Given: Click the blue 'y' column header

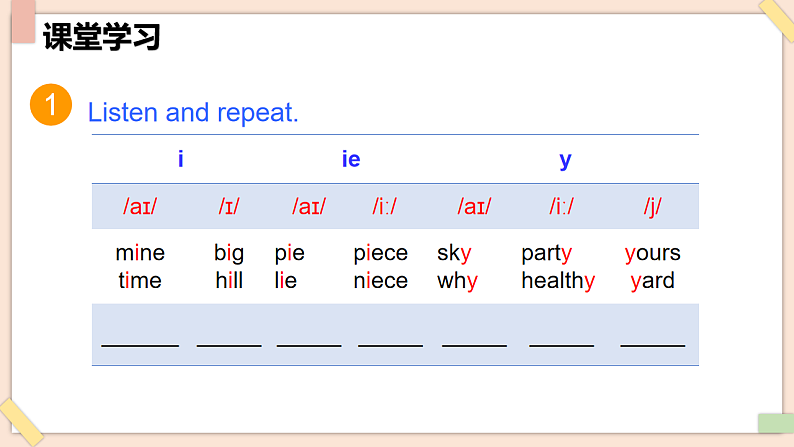Looking at the screenshot, I should point(565,161).
